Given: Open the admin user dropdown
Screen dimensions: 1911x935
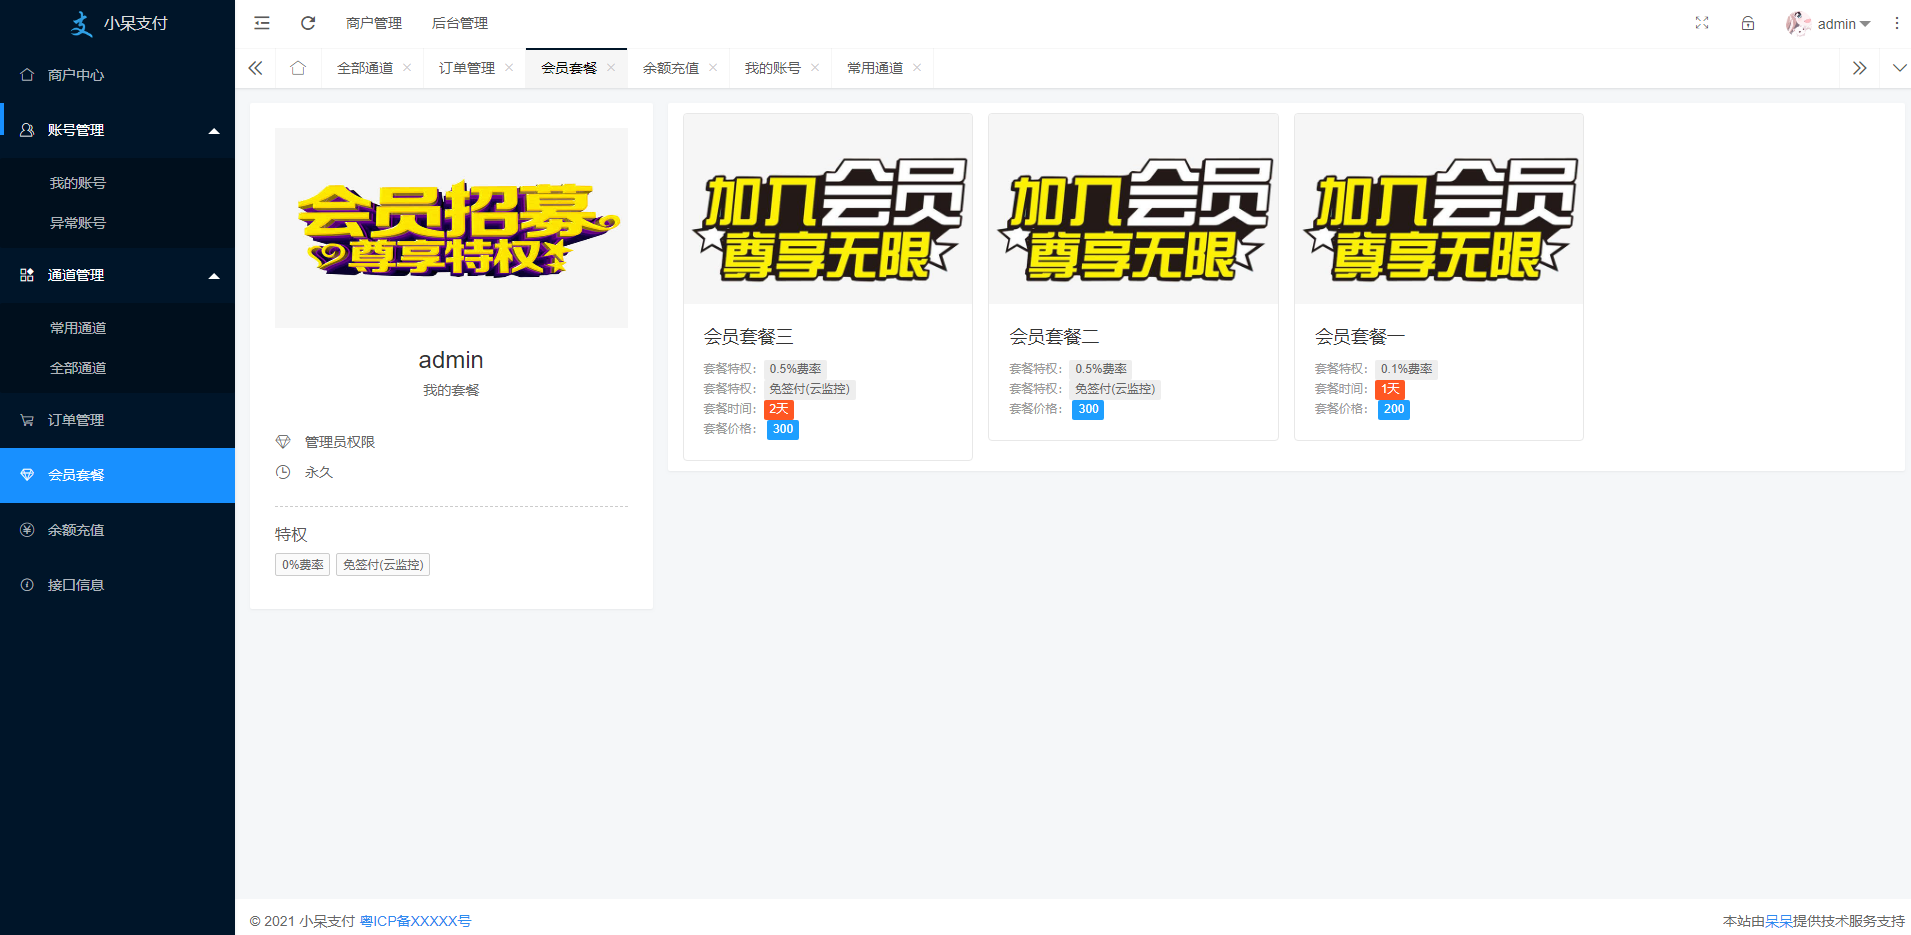Looking at the screenshot, I should click(1829, 24).
